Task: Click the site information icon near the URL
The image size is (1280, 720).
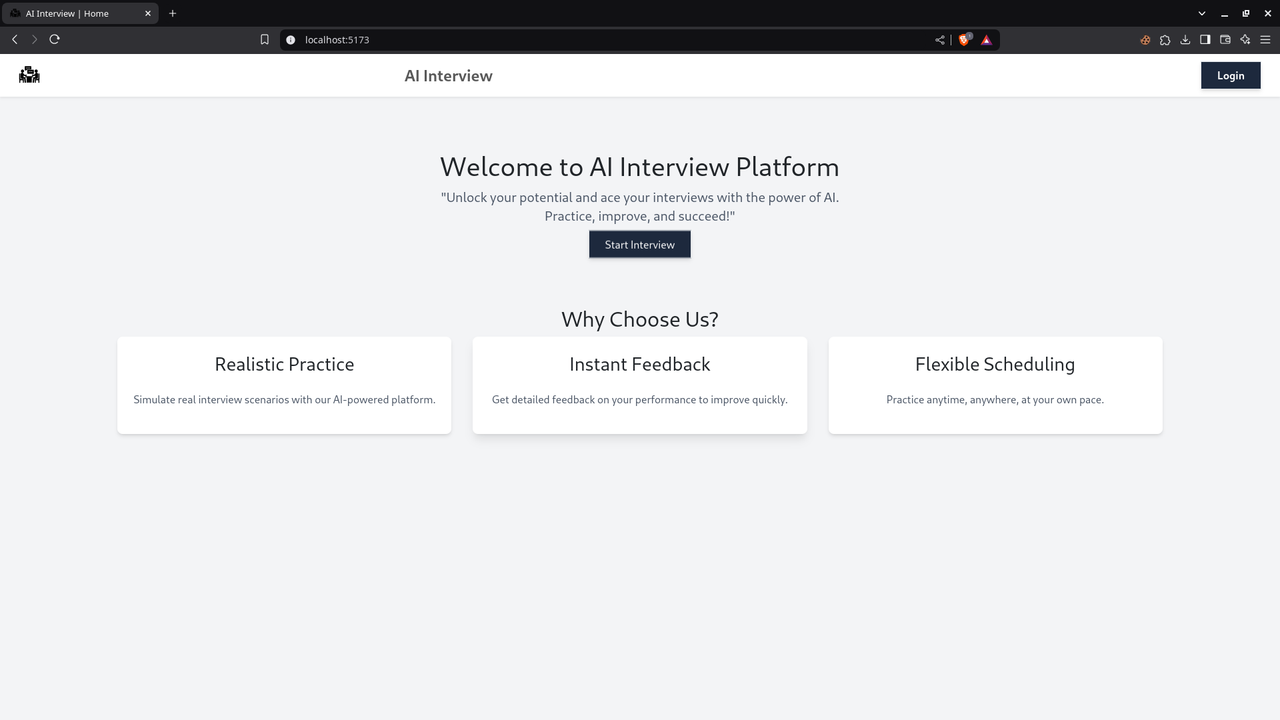Action: click(290, 40)
